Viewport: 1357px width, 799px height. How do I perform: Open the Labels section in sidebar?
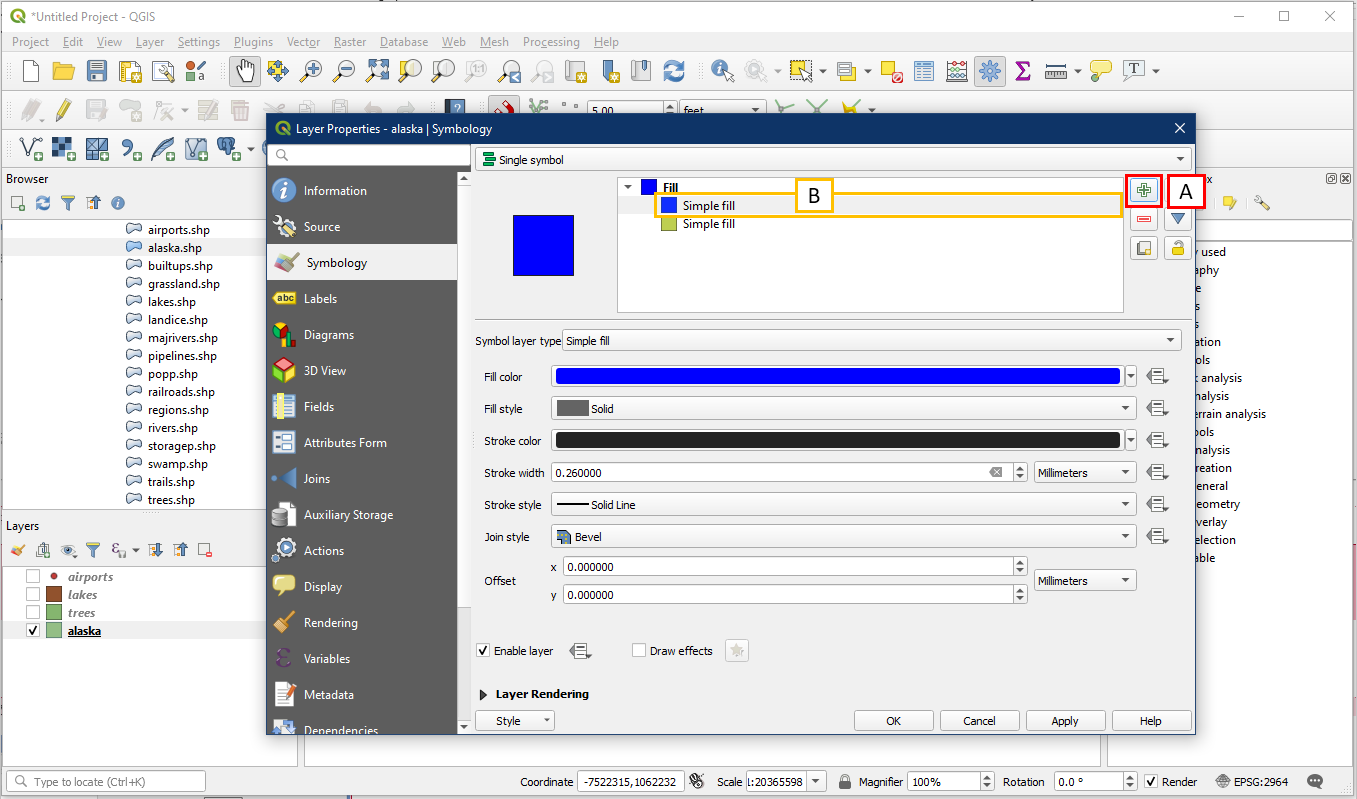(320, 299)
